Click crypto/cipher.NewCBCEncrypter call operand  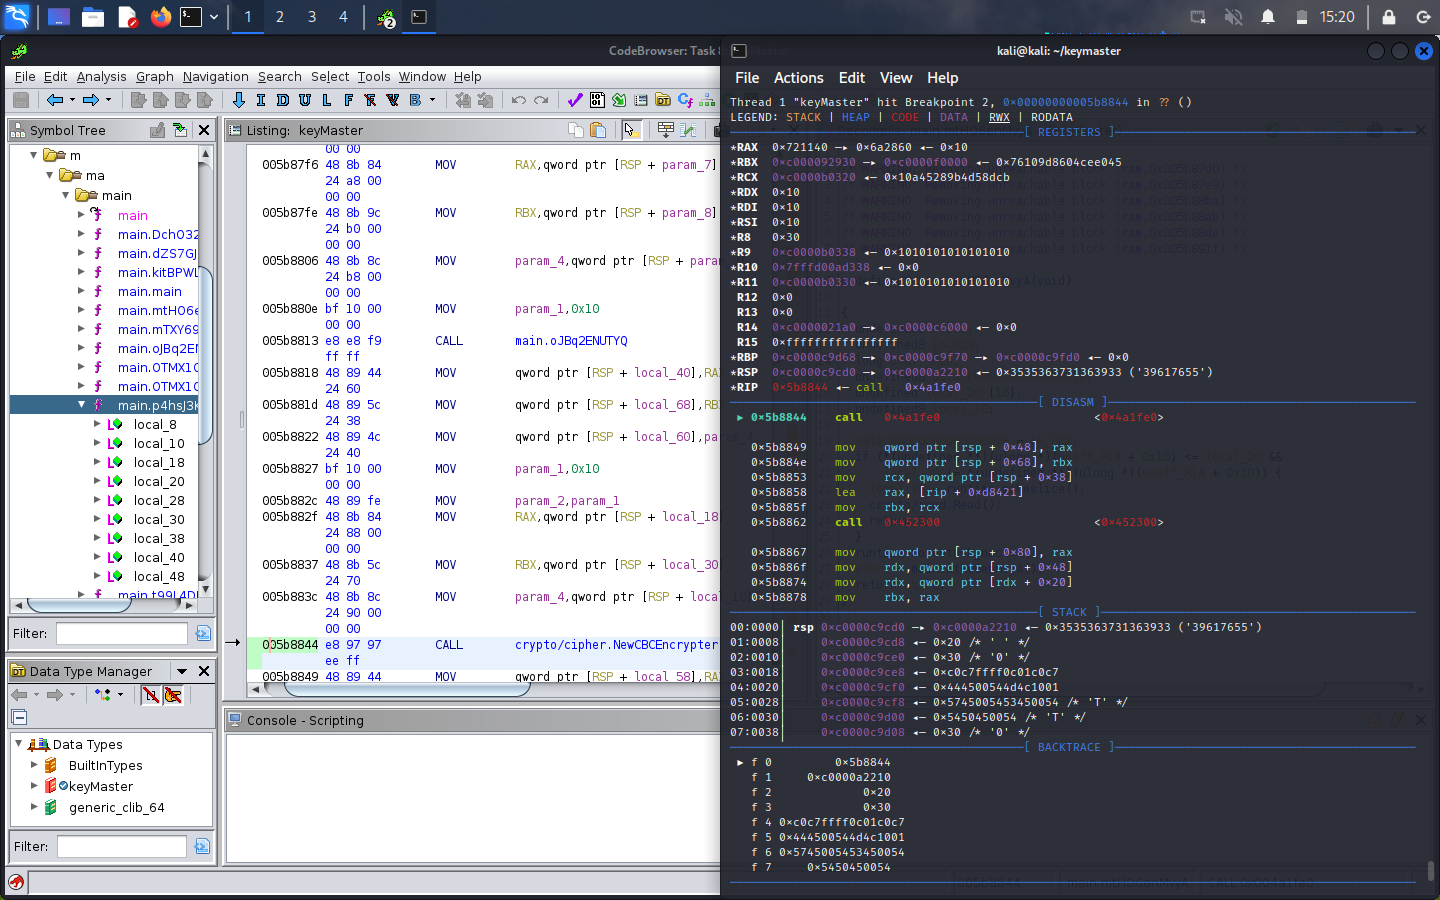616,645
